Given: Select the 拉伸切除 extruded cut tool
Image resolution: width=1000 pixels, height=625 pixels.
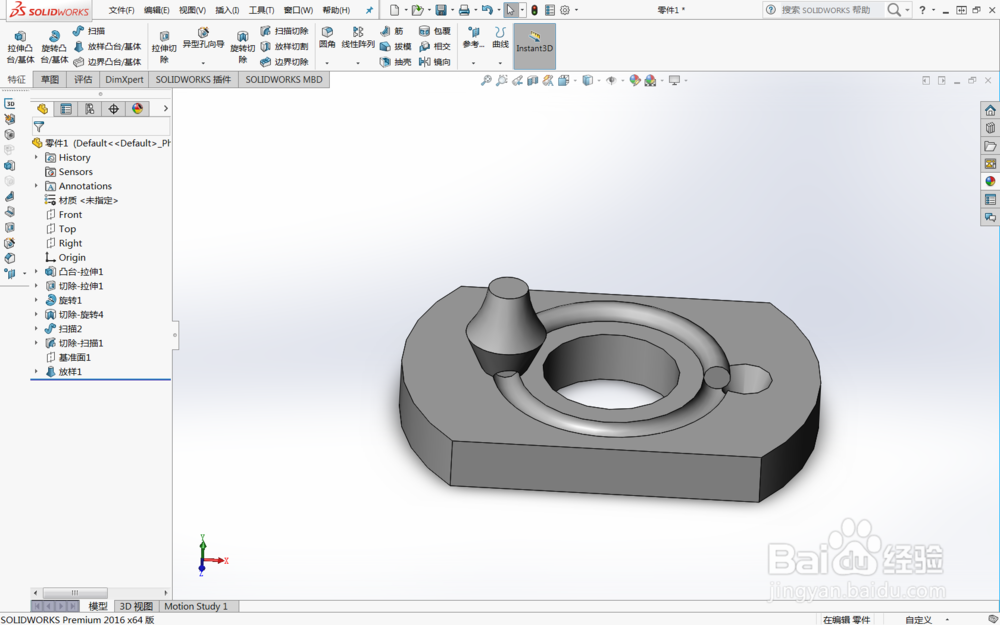Looking at the screenshot, I should pyautogui.click(x=164, y=47).
